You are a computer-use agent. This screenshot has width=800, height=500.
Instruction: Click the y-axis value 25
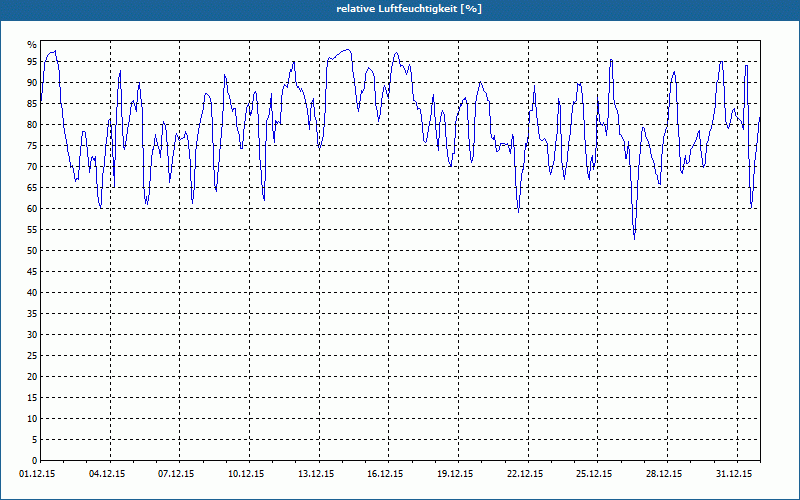point(32,356)
